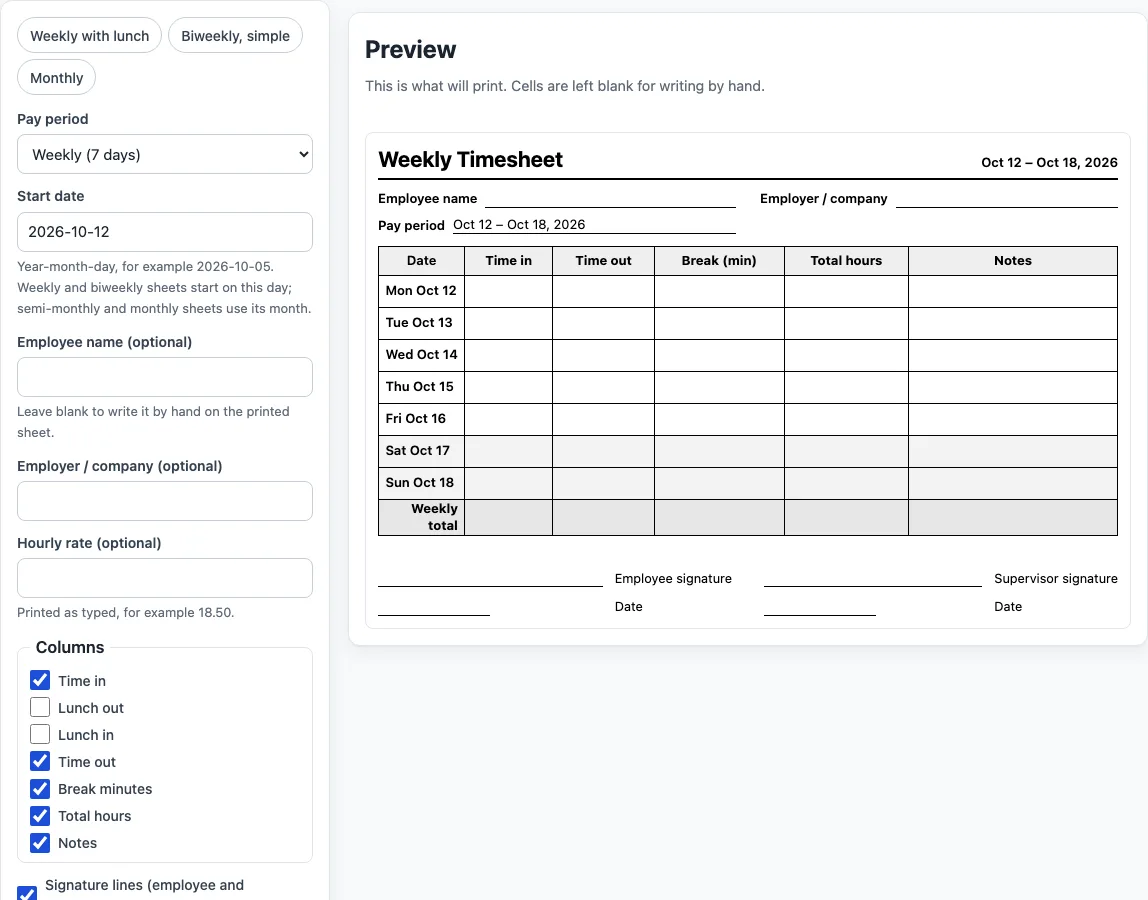Click the Weekly total row label
The width and height of the screenshot is (1148, 900).
(421, 517)
